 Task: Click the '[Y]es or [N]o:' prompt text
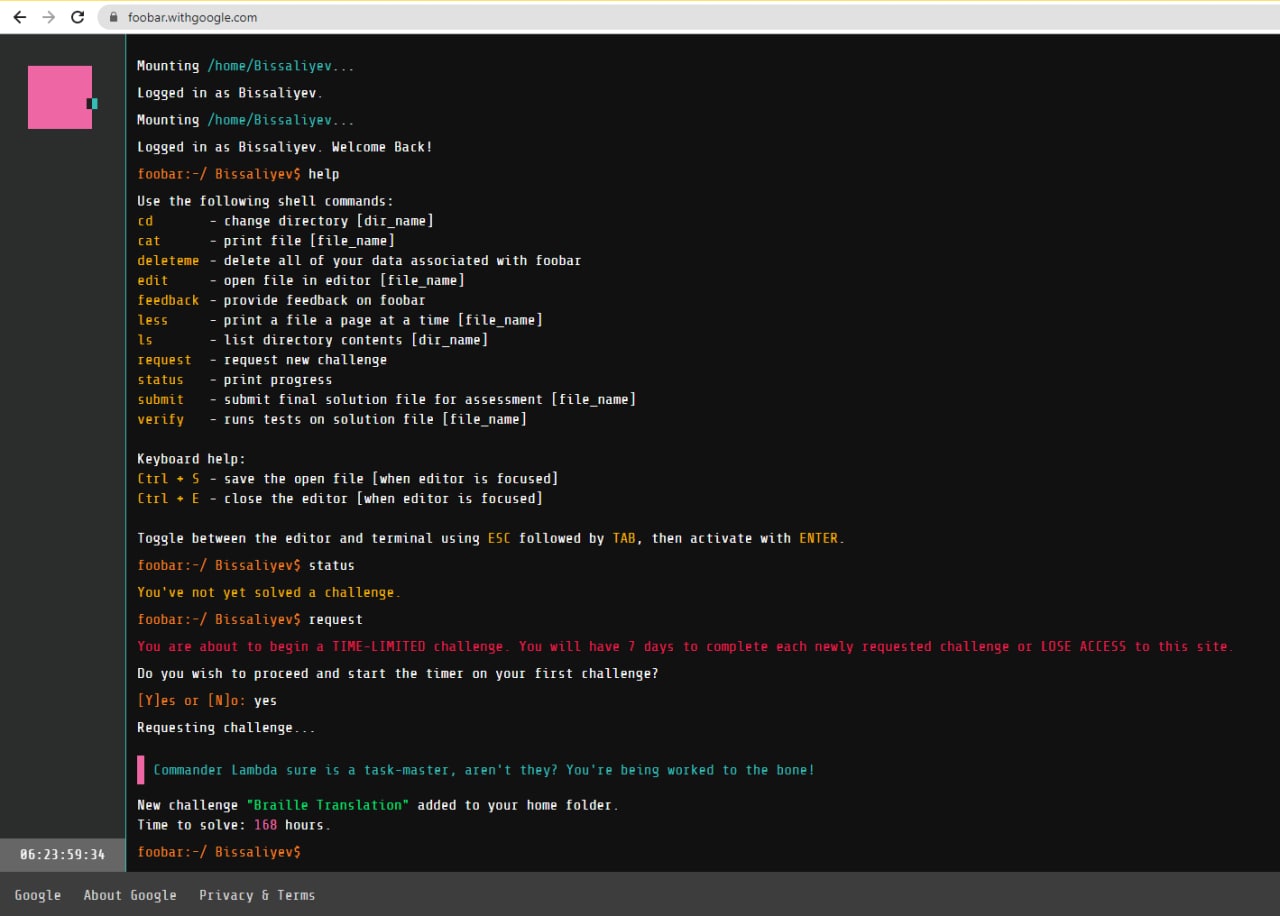point(191,701)
